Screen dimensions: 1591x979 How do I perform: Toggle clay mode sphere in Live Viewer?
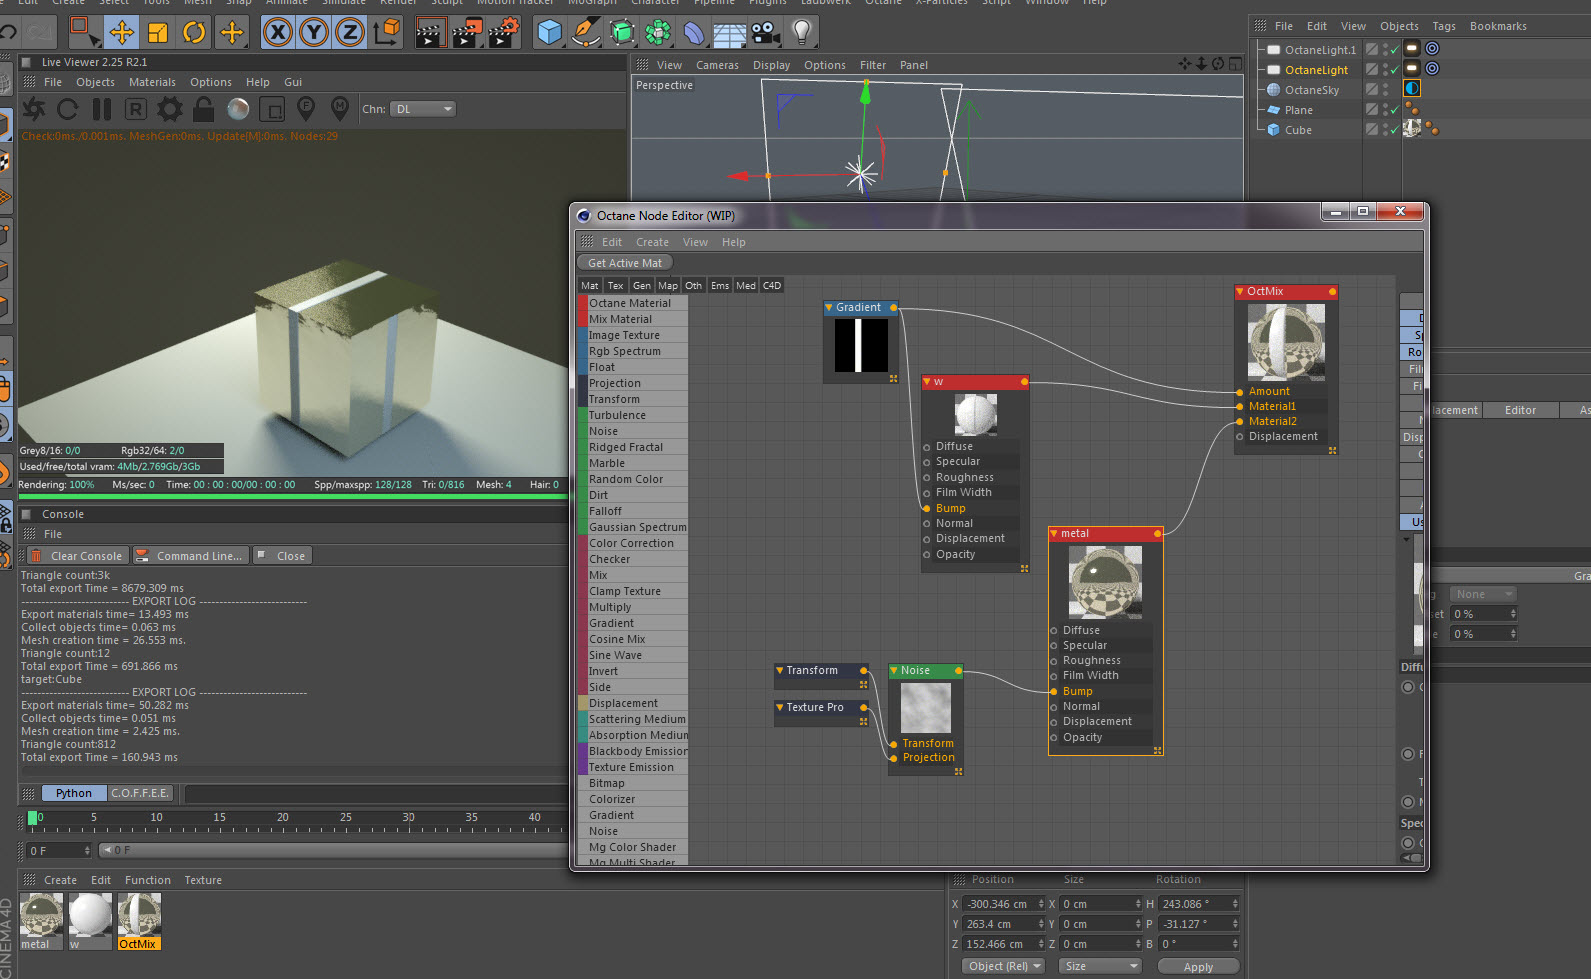coord(238,108)
